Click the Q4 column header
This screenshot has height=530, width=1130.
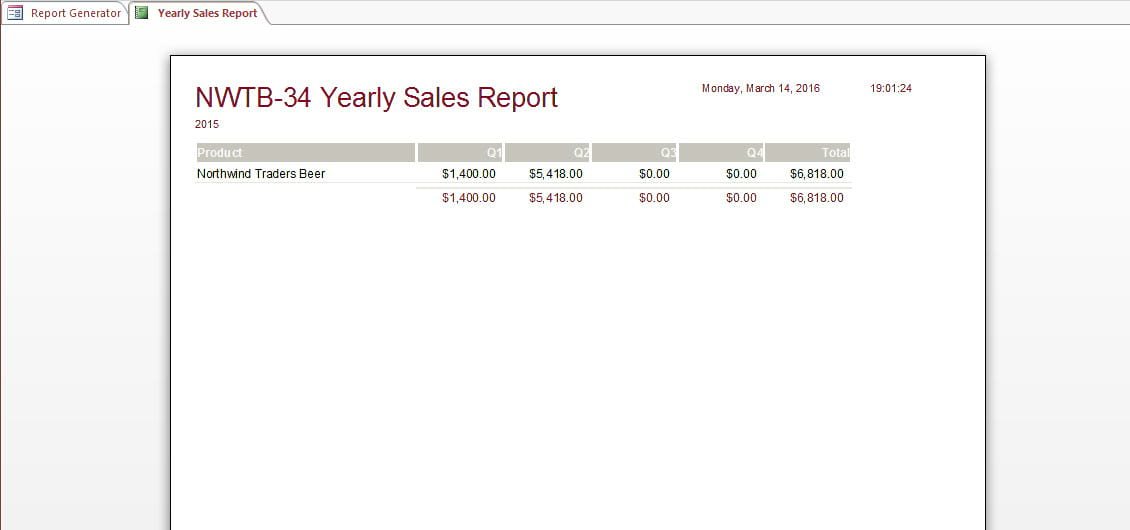click(721, 153)
